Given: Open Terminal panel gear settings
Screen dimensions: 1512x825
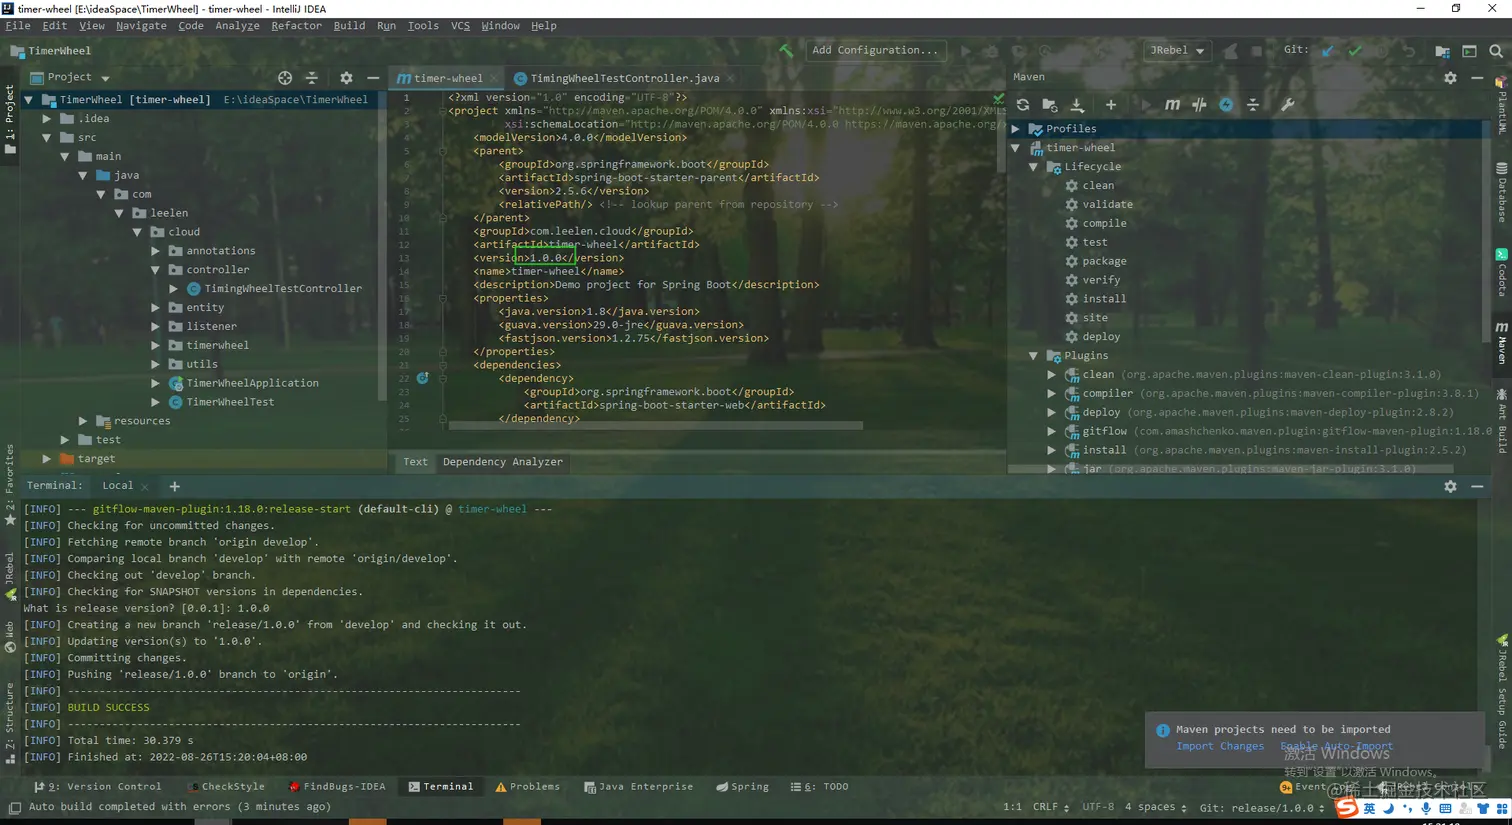Looking at the screenshot, I should point(1450,487).
